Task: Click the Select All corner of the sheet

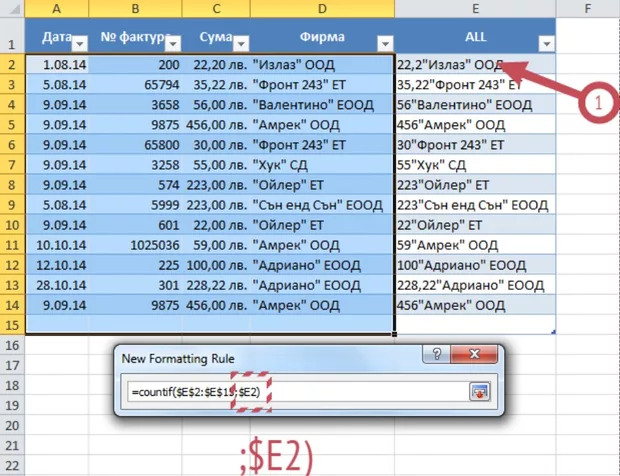Action: tap(13, 8)
